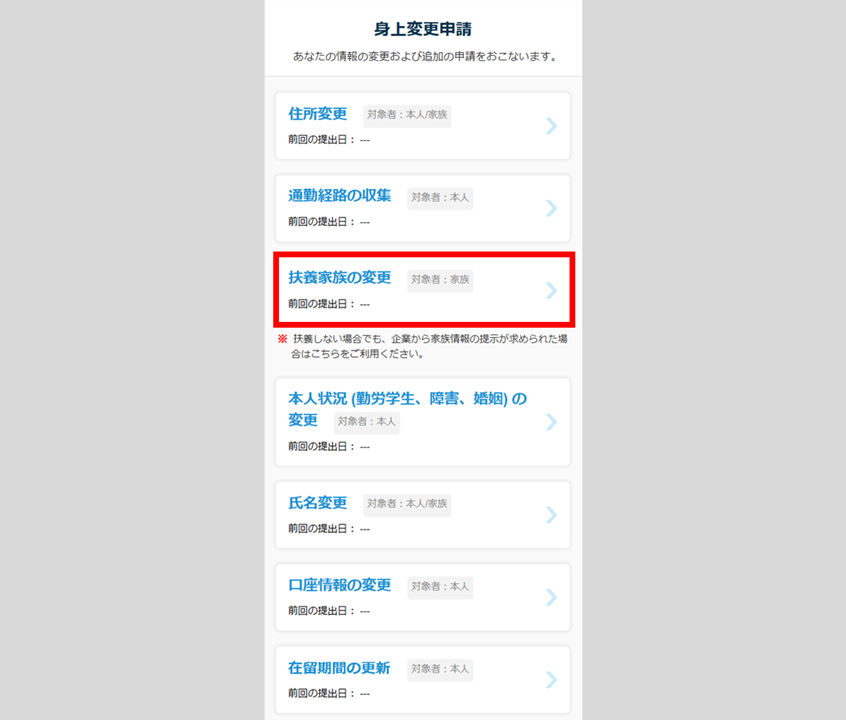Click the 対象者：本人/家族 tag beside 住所変更

click(x=407, y=115)
